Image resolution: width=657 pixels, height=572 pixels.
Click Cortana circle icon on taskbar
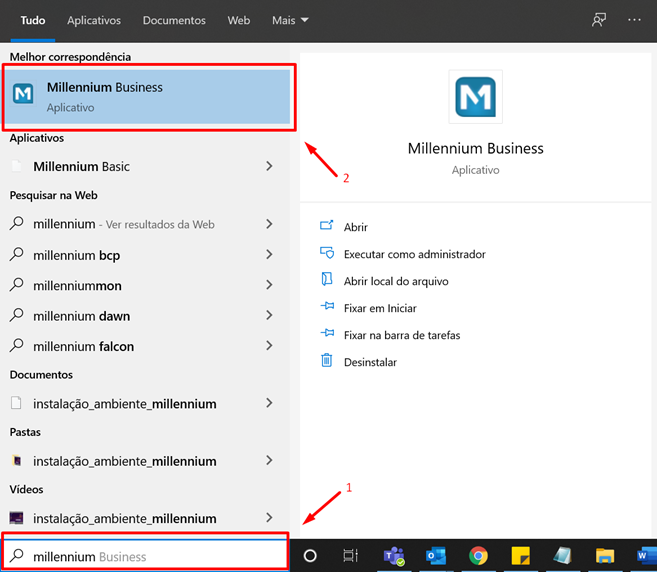[310, 556]
